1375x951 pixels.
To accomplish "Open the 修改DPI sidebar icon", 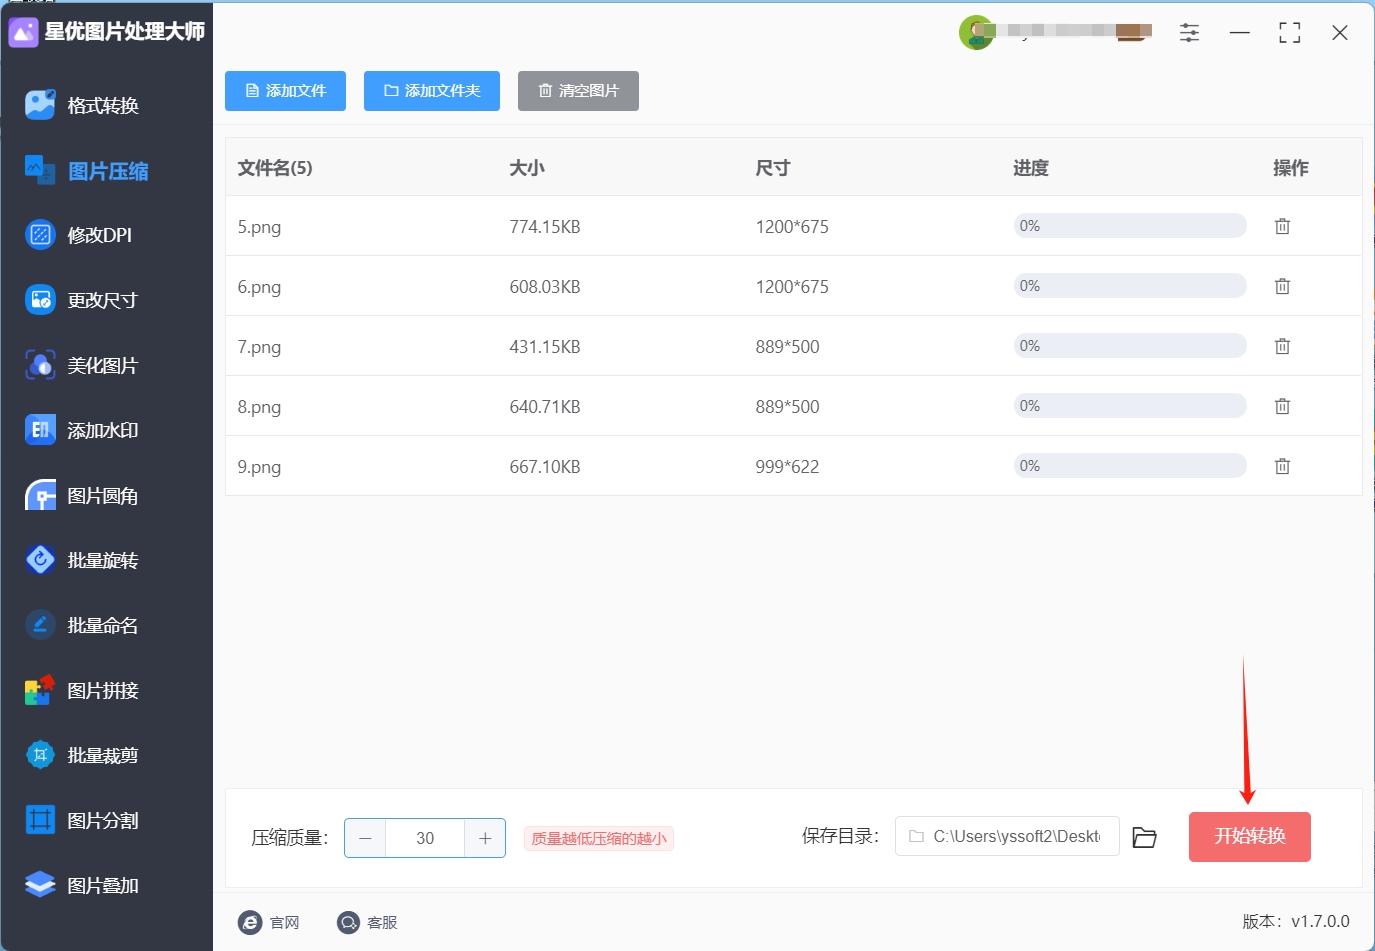I will pos(40,235).
